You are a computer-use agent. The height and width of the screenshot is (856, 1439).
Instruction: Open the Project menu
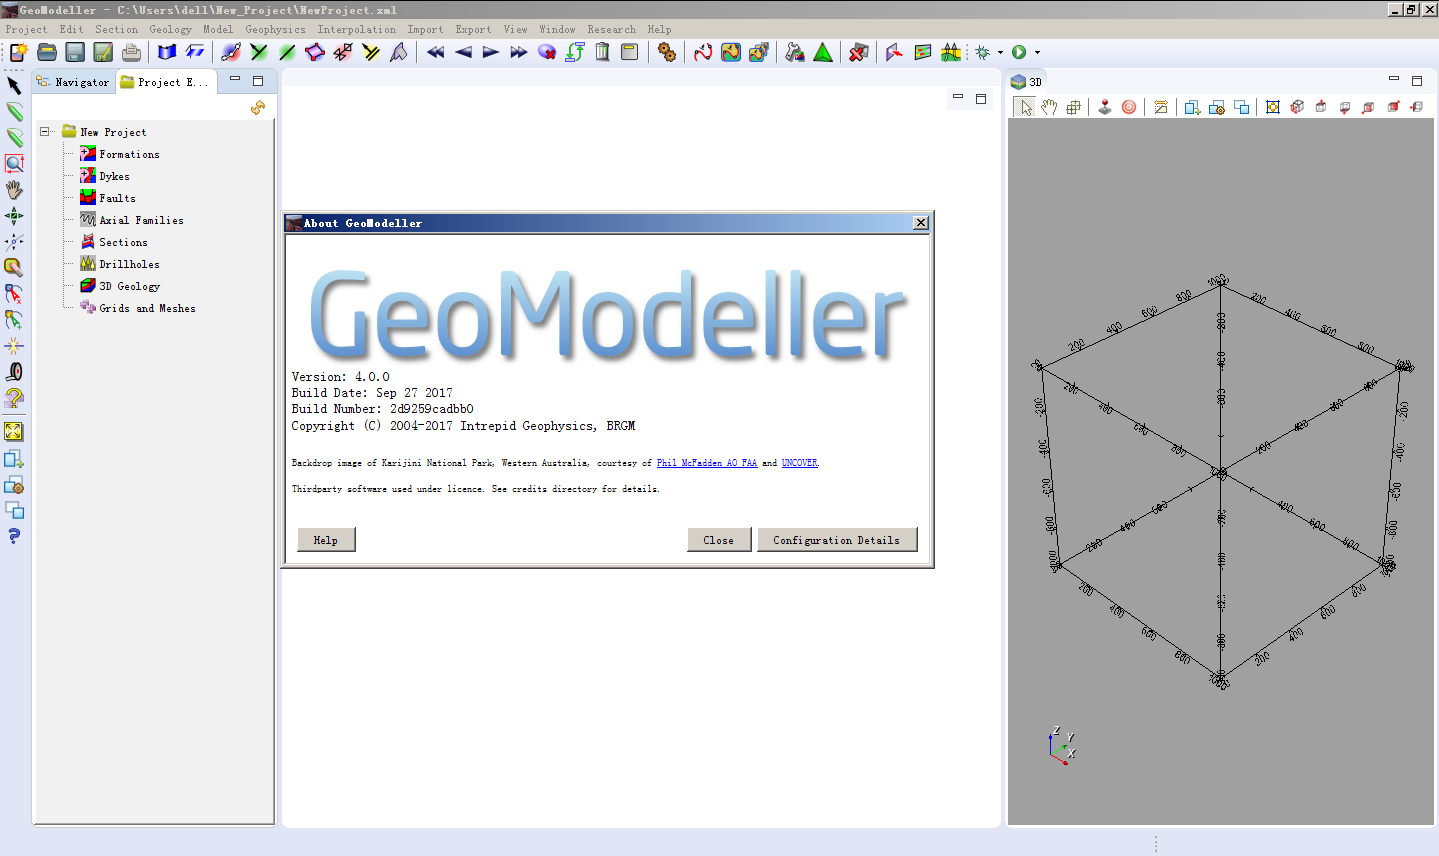pos(26,29)
